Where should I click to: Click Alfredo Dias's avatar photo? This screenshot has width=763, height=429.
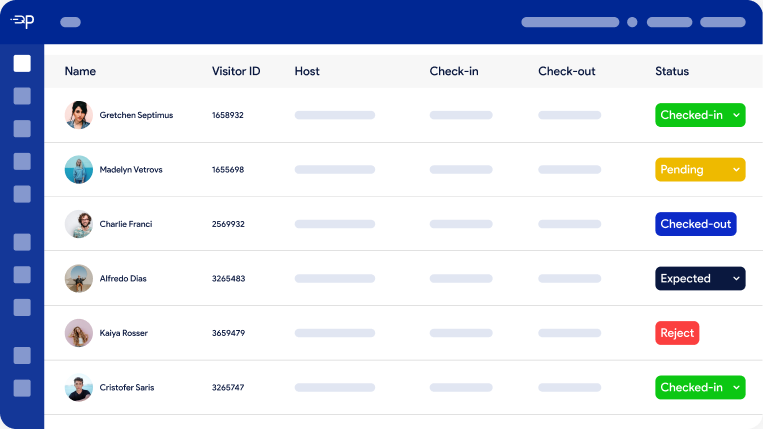79,279
